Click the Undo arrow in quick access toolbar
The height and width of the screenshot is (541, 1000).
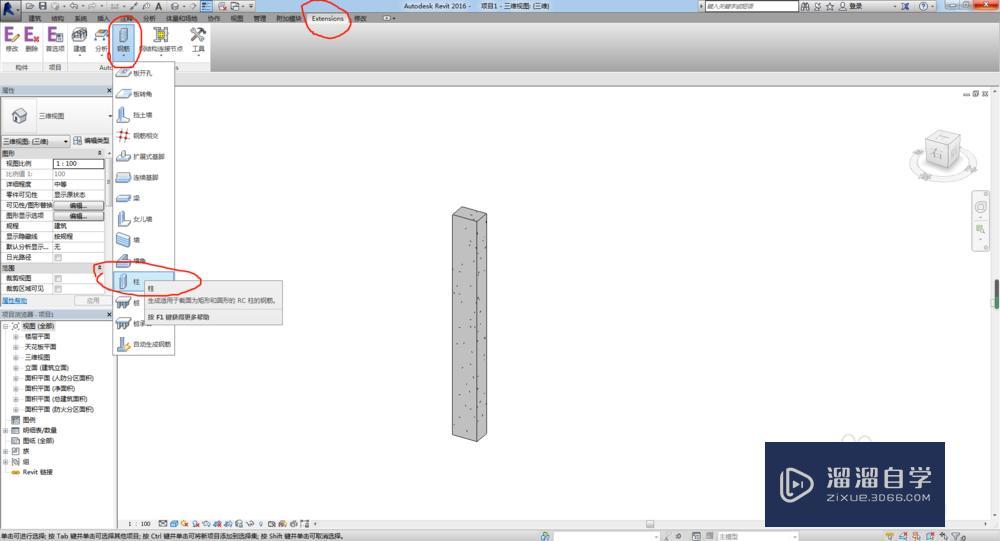(x=73, y=6)
